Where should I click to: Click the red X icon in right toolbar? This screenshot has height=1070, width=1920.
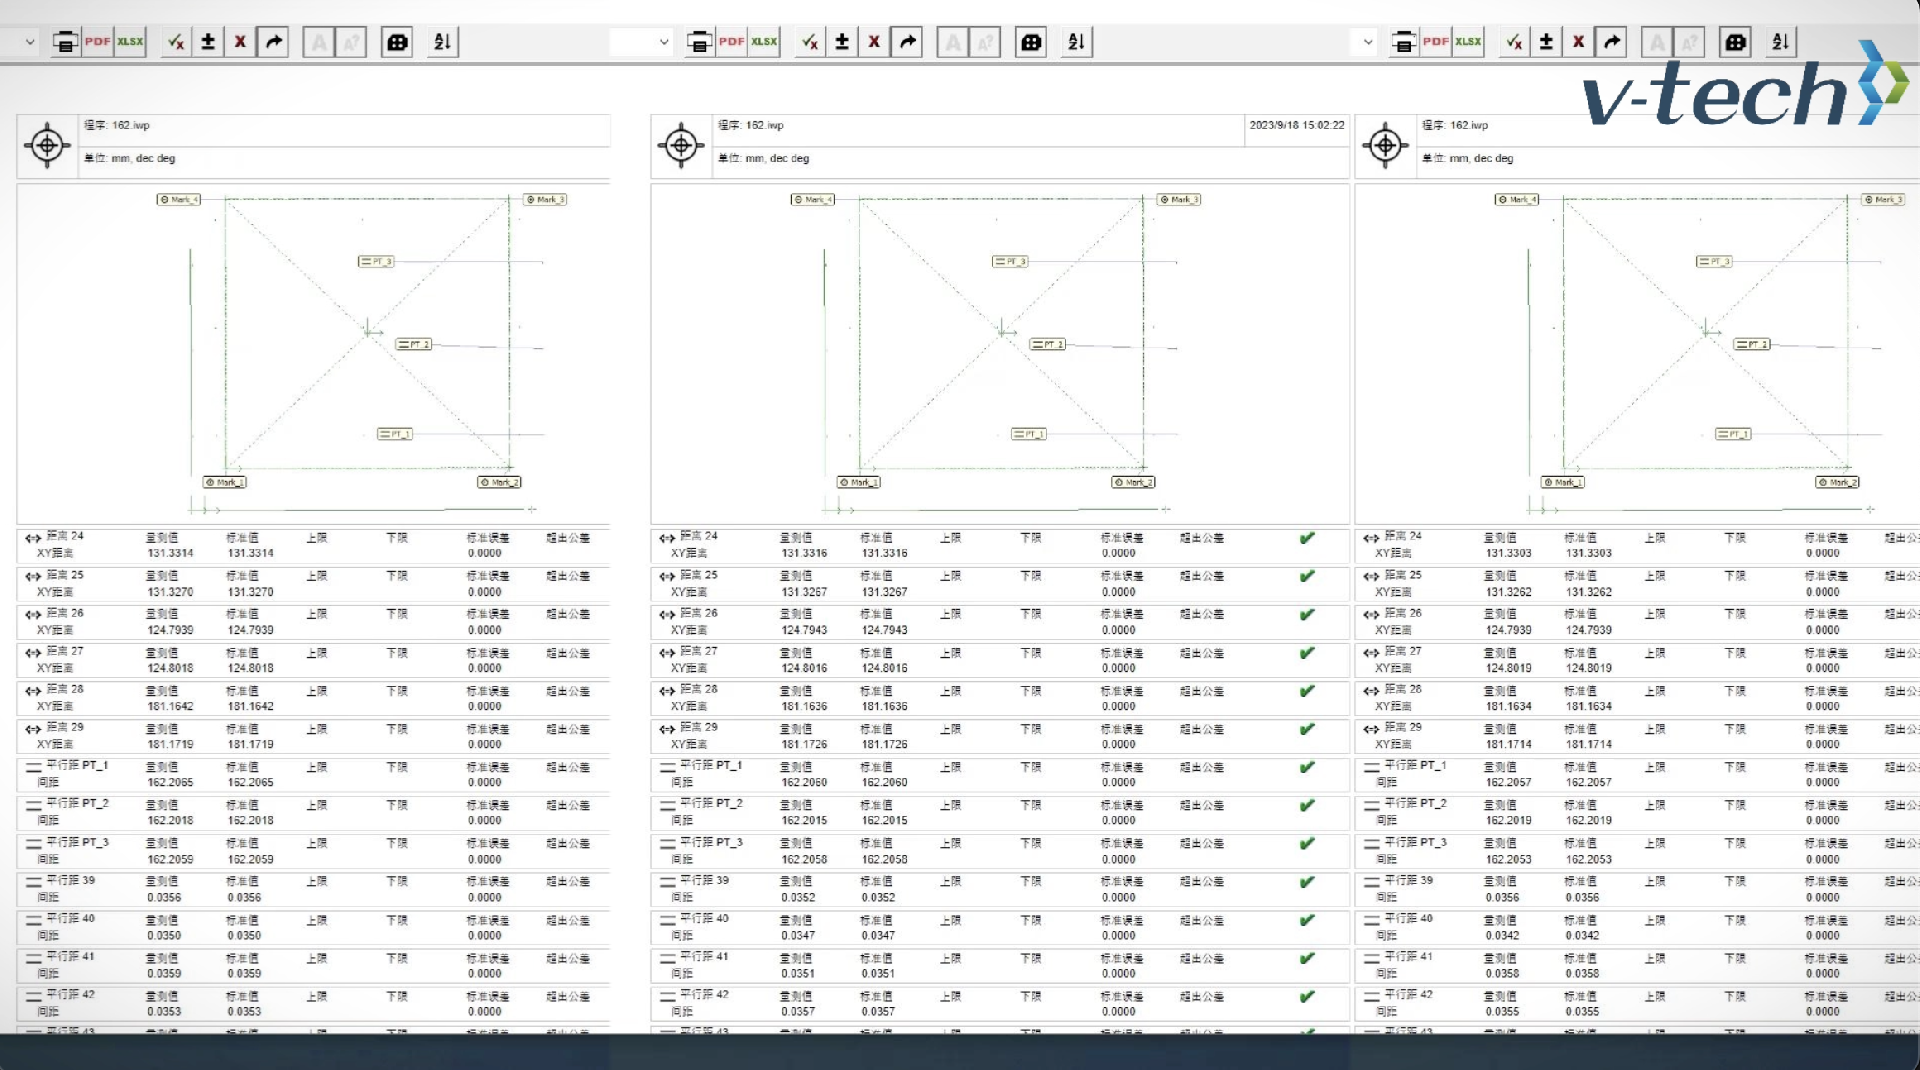coord(1578,42)
